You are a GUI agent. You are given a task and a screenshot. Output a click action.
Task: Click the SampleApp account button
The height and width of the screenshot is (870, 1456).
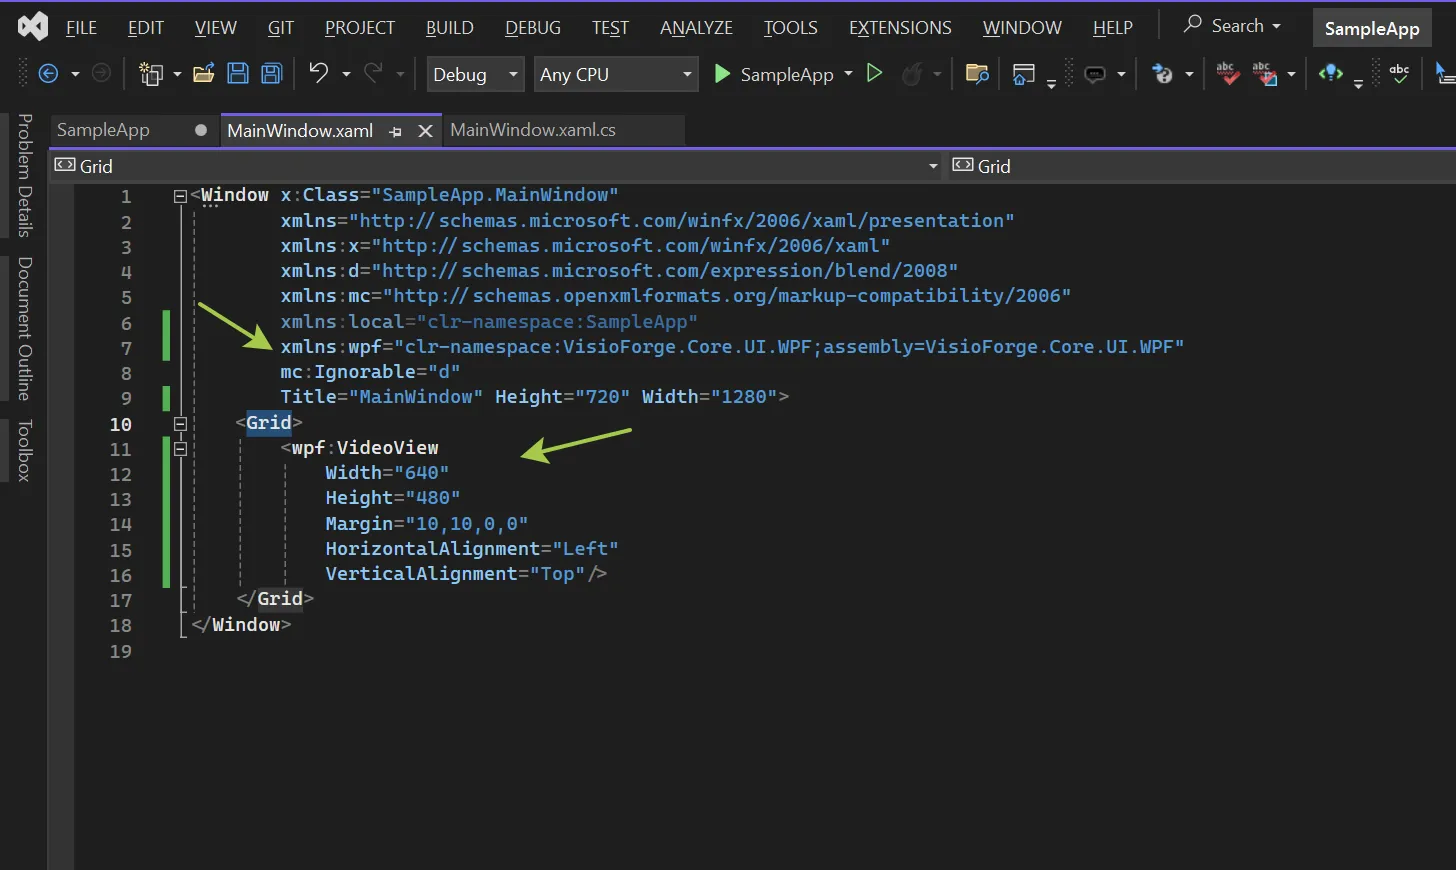coord(1372,27)
